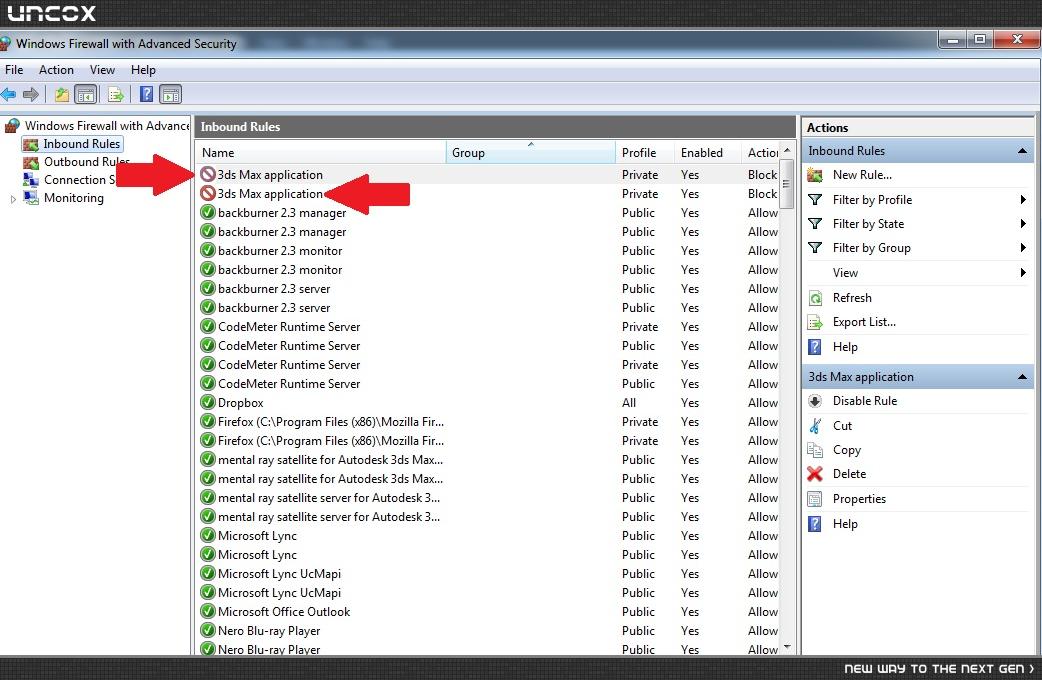Open the Filter by State submenu arrow
This screenshot has height=680, width=1042.
(x=1023, y=224)
